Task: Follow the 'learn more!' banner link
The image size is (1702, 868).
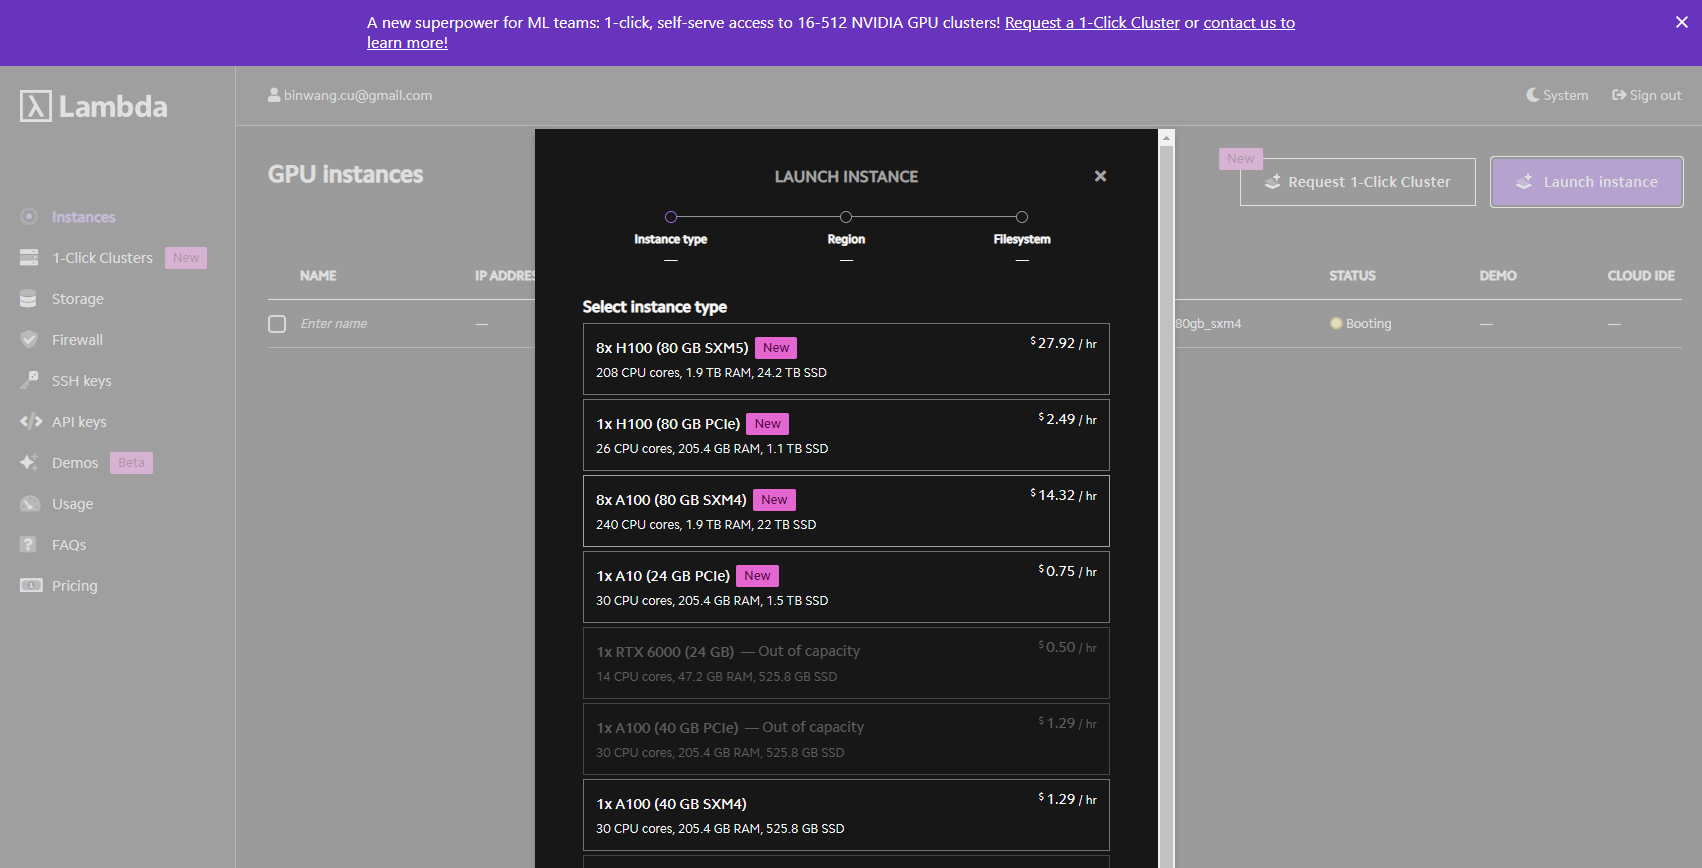Action: point(407,43)
